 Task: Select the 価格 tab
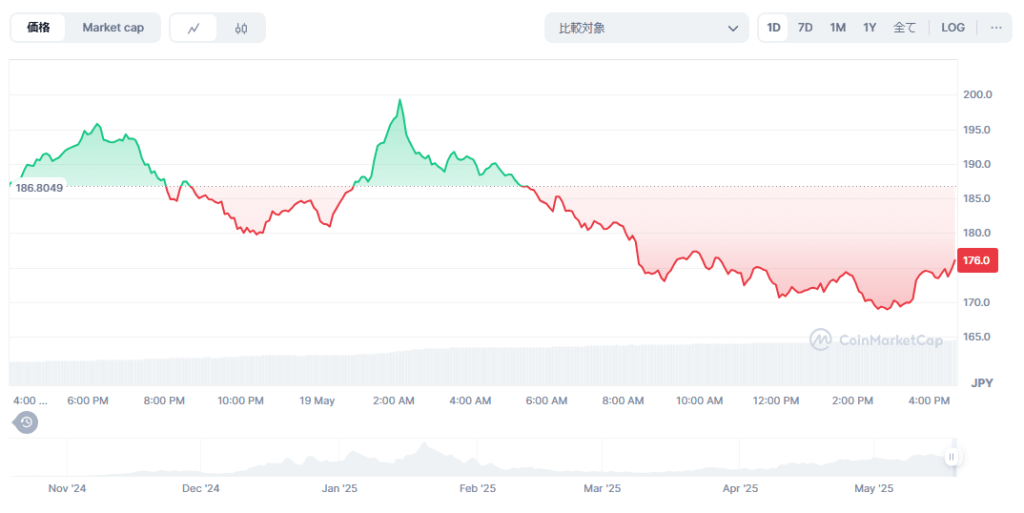click(x=39, y=28)
